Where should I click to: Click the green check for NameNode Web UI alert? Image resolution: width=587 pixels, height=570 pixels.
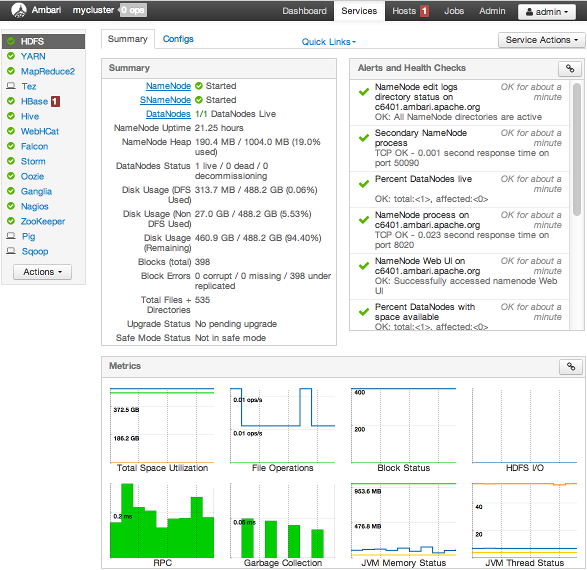(x=364, y=266)
